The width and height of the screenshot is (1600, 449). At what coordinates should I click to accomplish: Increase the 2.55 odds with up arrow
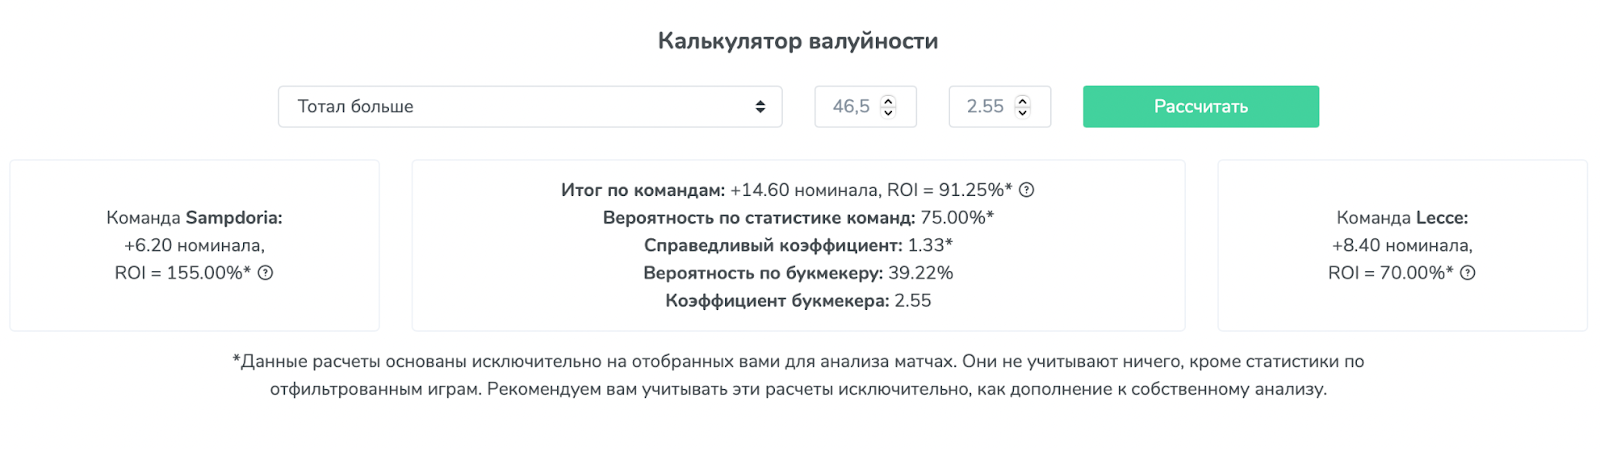1022,101
